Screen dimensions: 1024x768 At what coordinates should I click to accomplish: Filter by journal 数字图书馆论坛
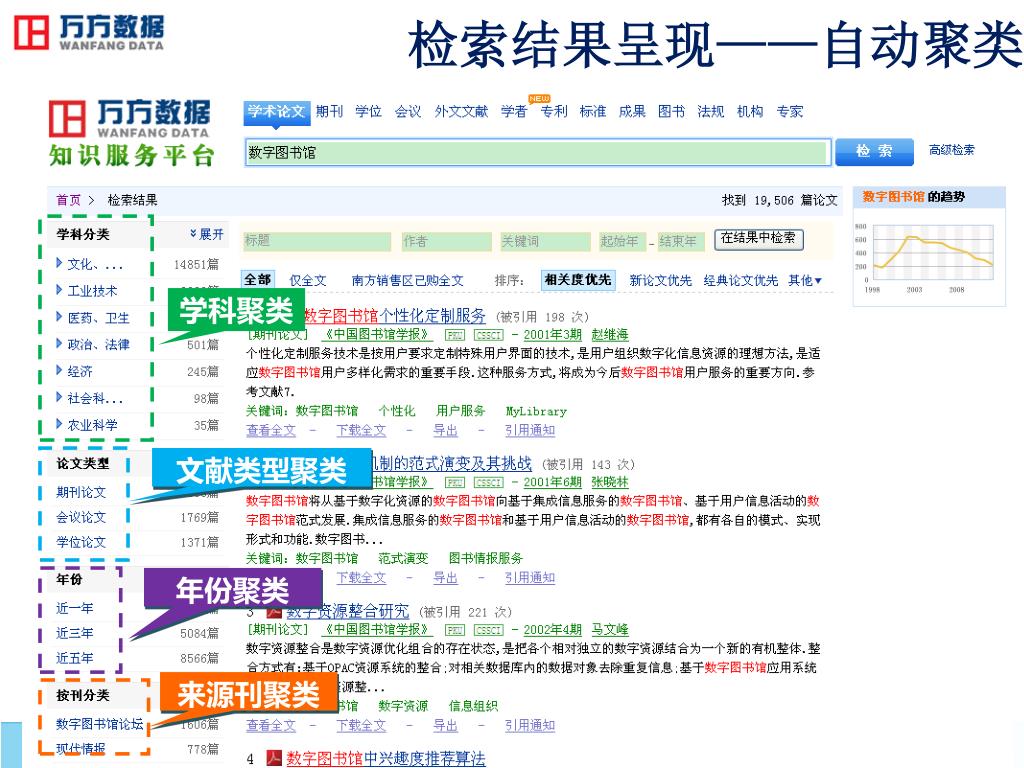pyautogui.click(x=99, y=724)
